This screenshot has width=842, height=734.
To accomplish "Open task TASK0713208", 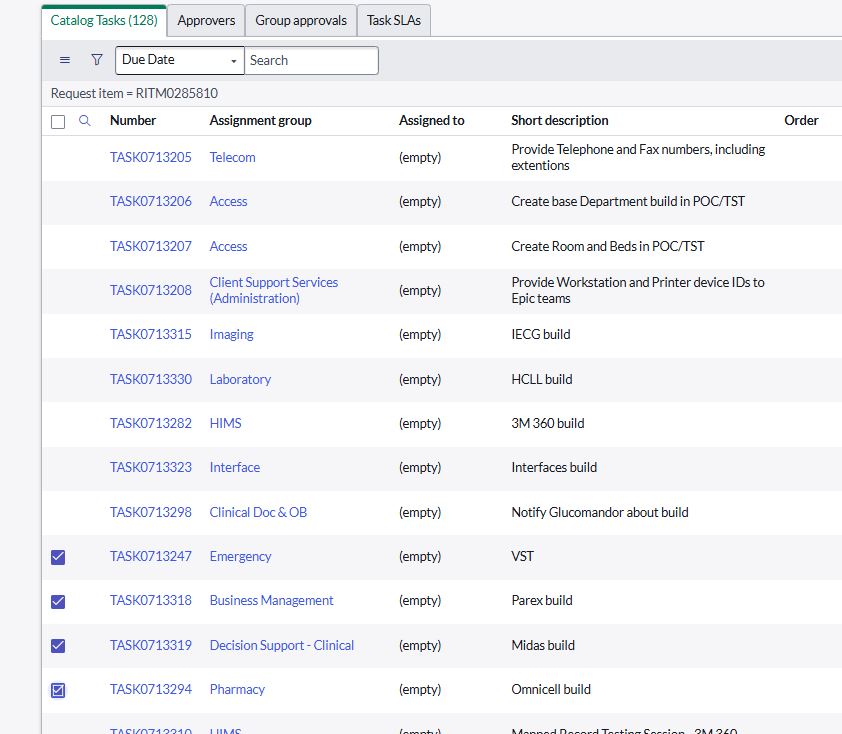I will (151, 290).
